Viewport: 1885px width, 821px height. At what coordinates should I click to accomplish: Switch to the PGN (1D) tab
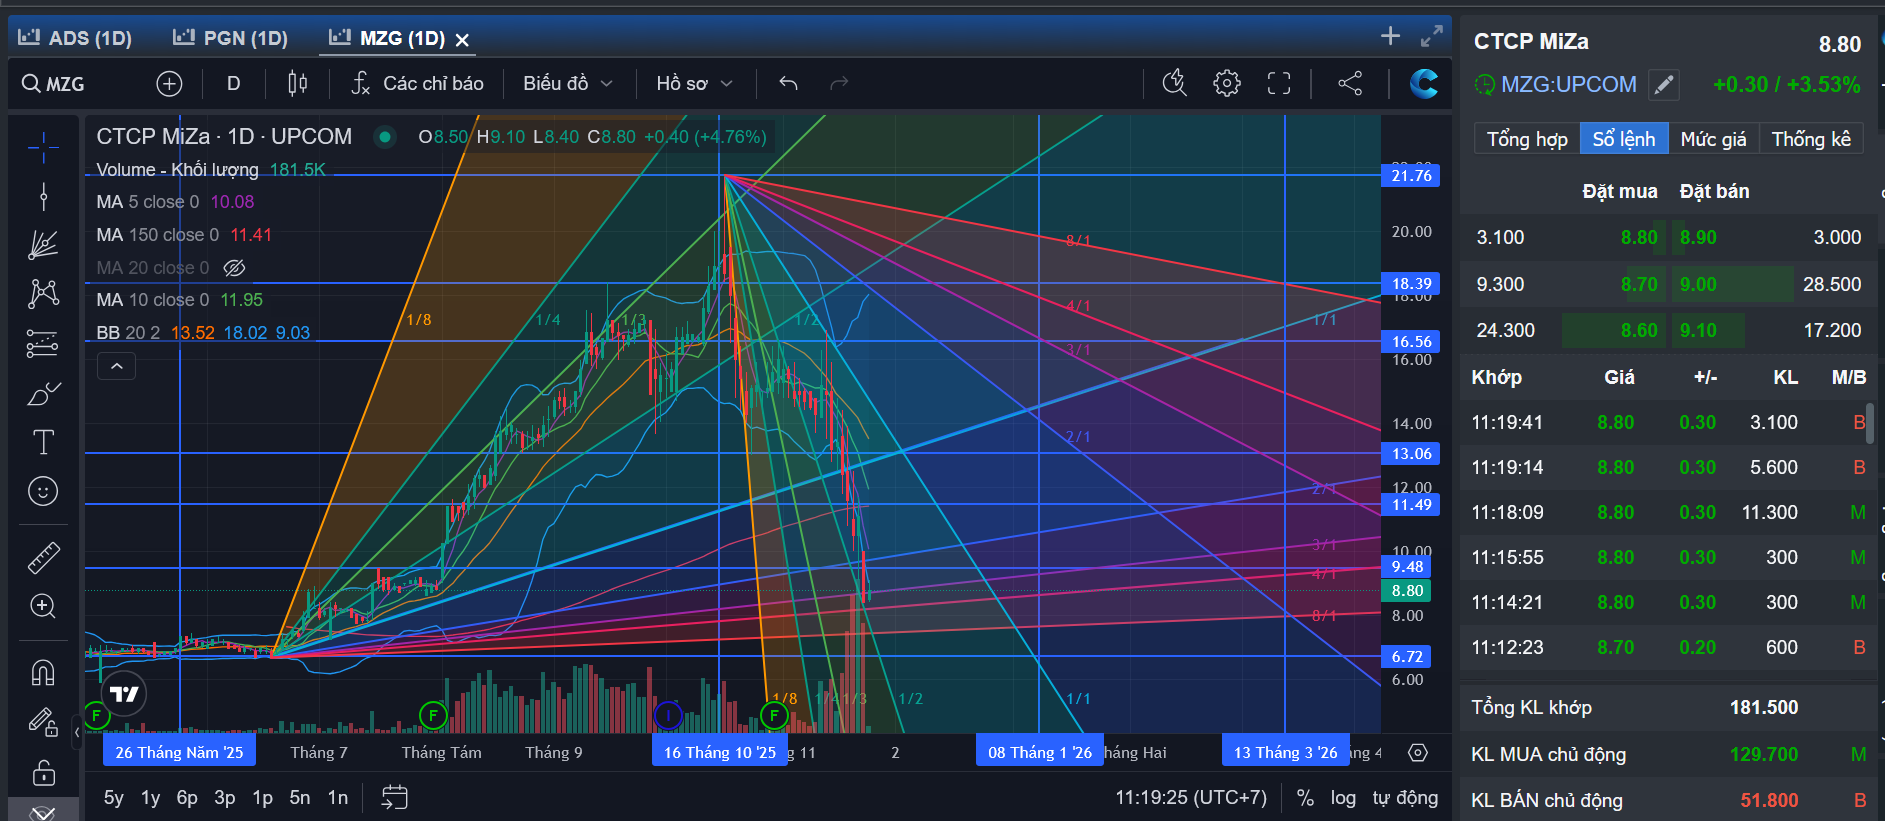coord(230,38)
